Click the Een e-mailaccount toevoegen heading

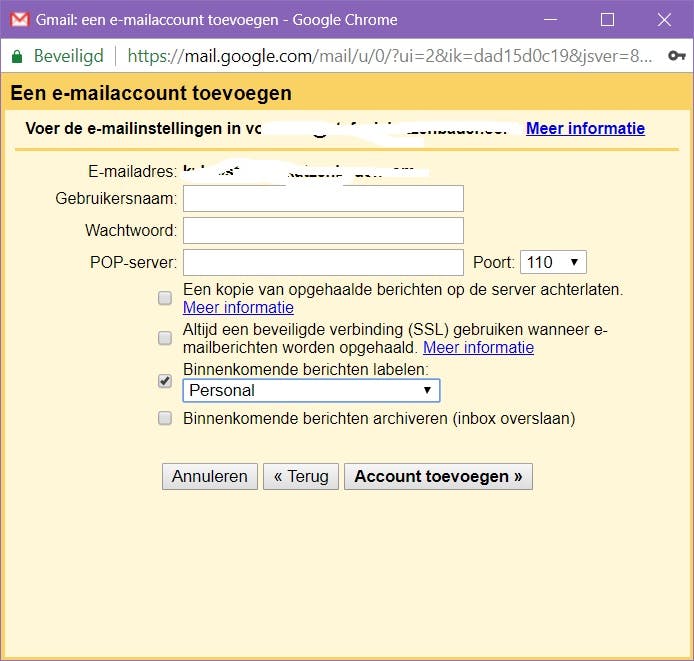(151, 93)
